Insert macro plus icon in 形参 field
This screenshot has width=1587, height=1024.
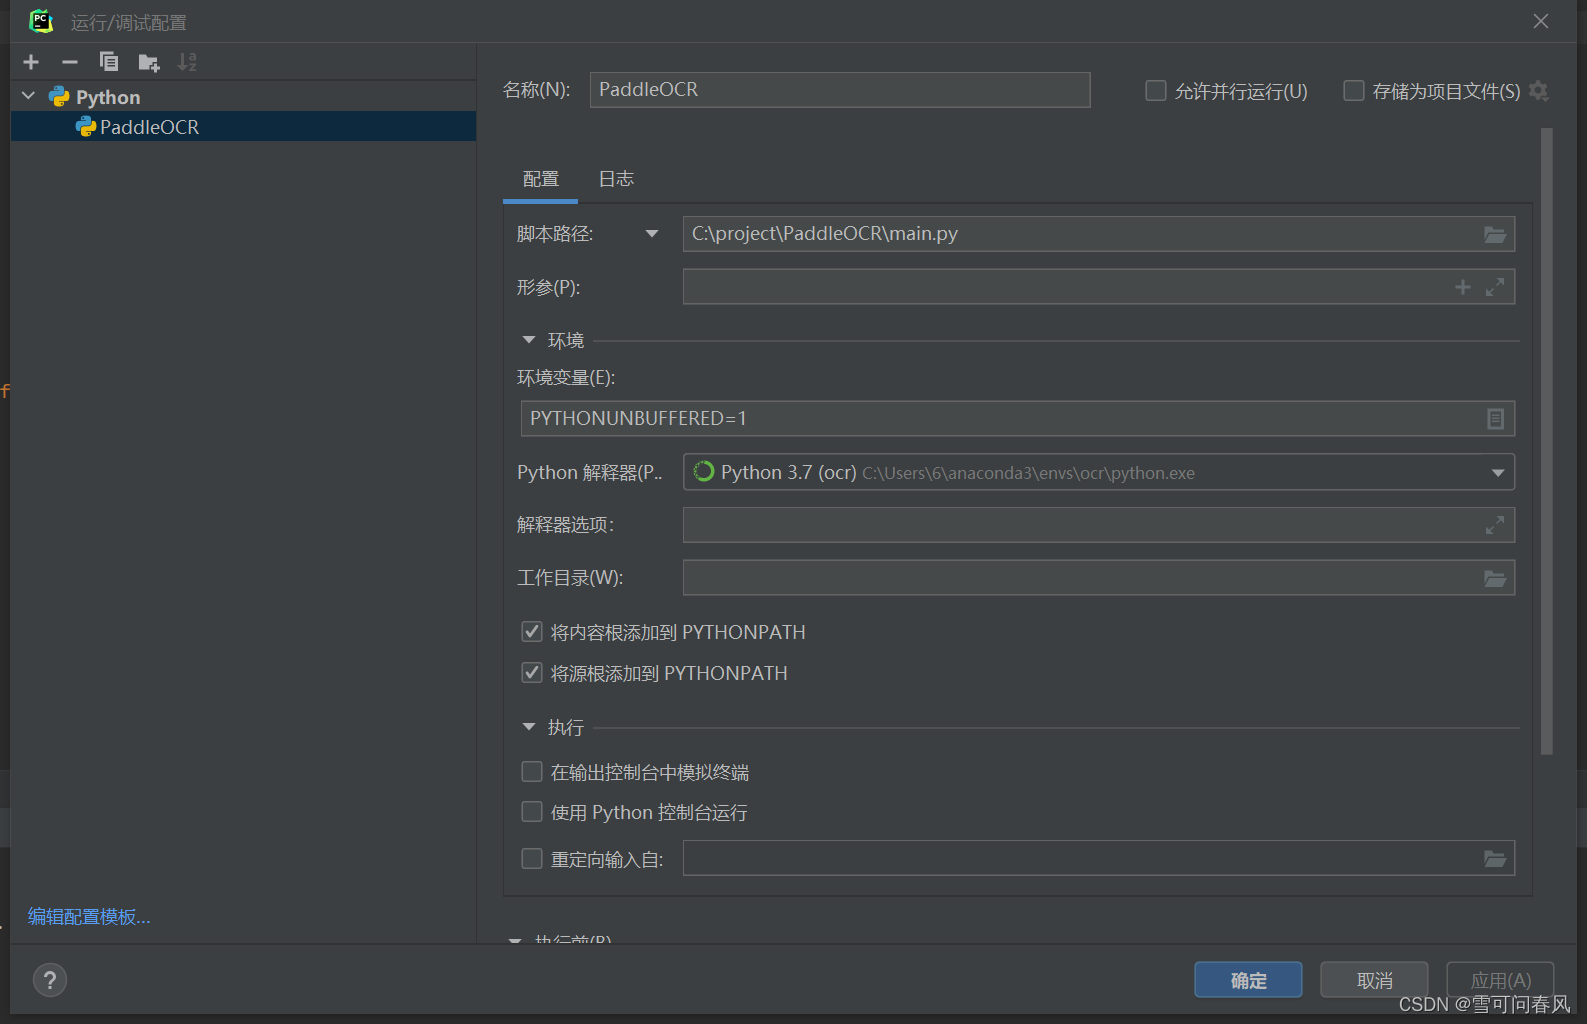tap(1462, 287)
